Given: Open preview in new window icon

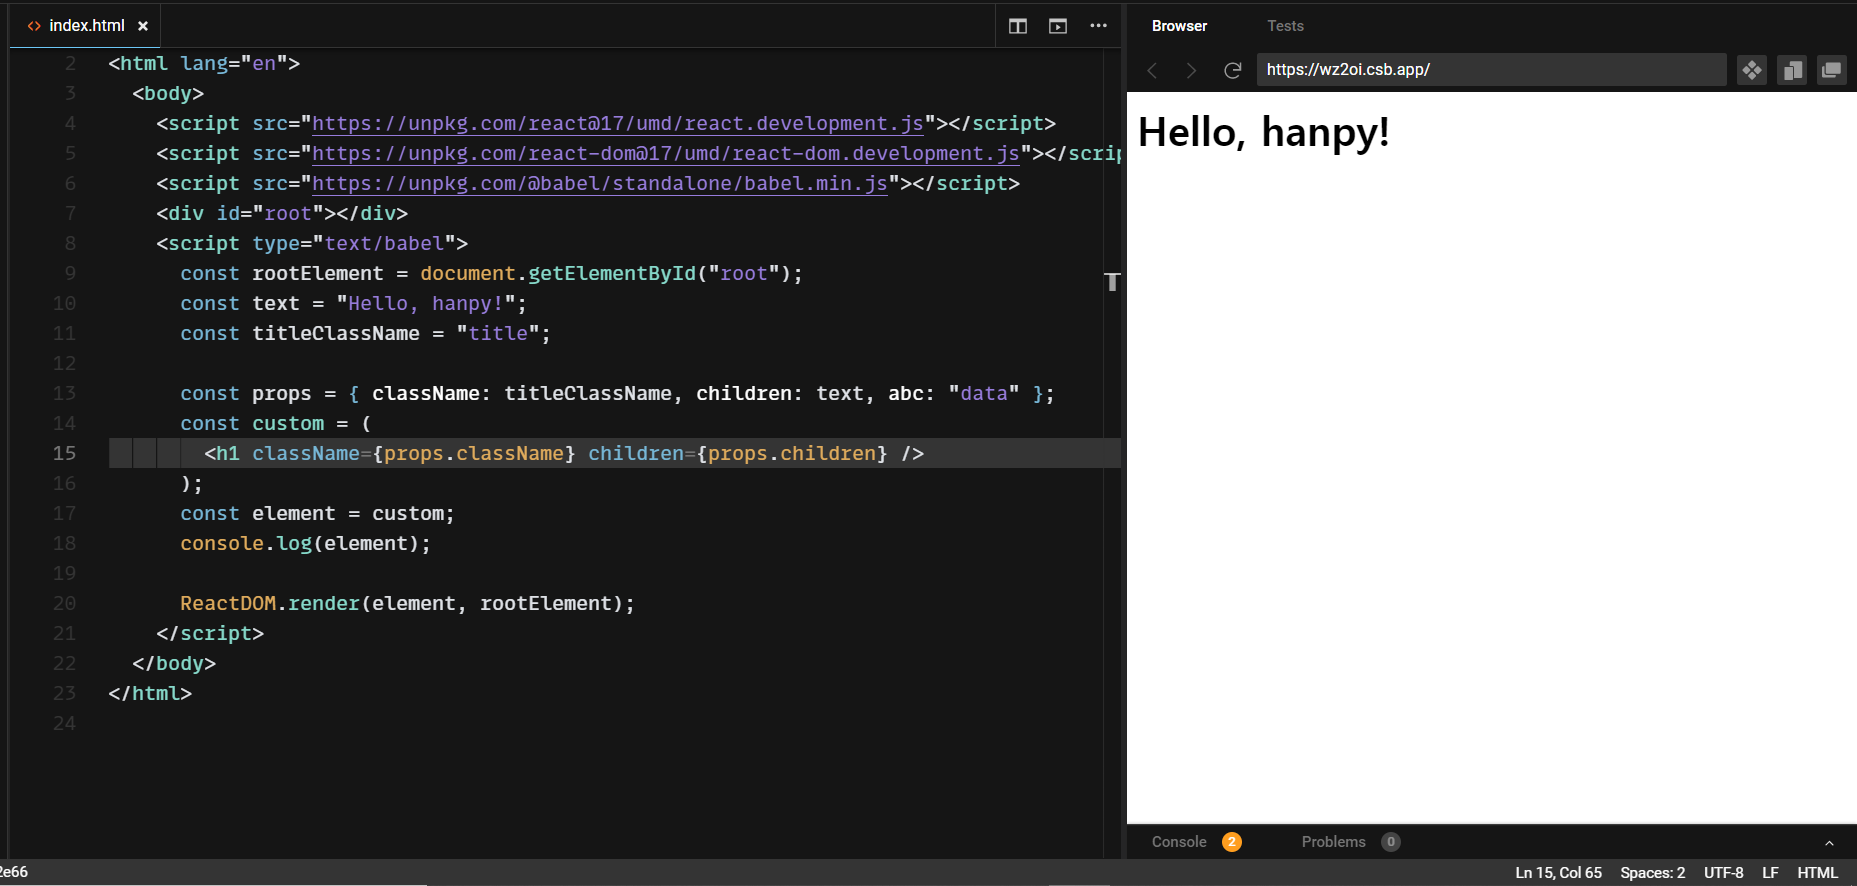Looking at the screenshot, I should click(1832, 70).
